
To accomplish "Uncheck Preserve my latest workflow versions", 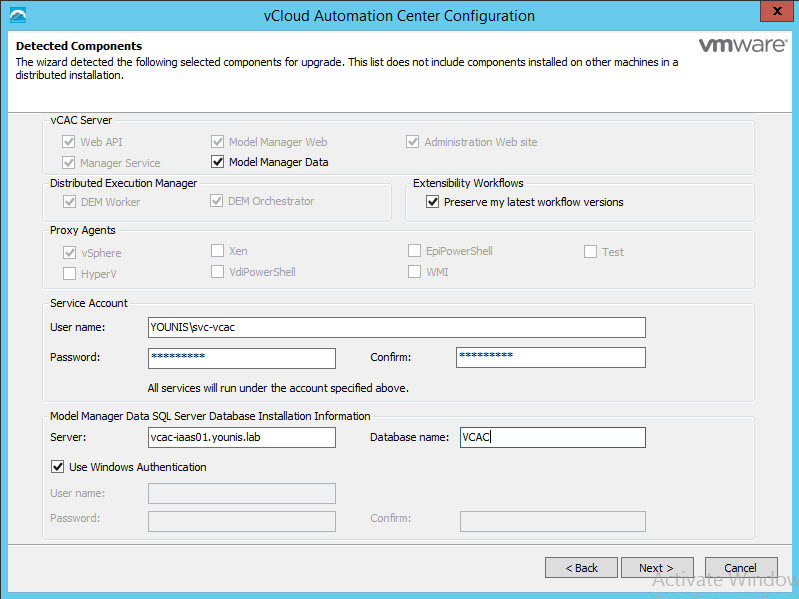I will click(433, 202).
